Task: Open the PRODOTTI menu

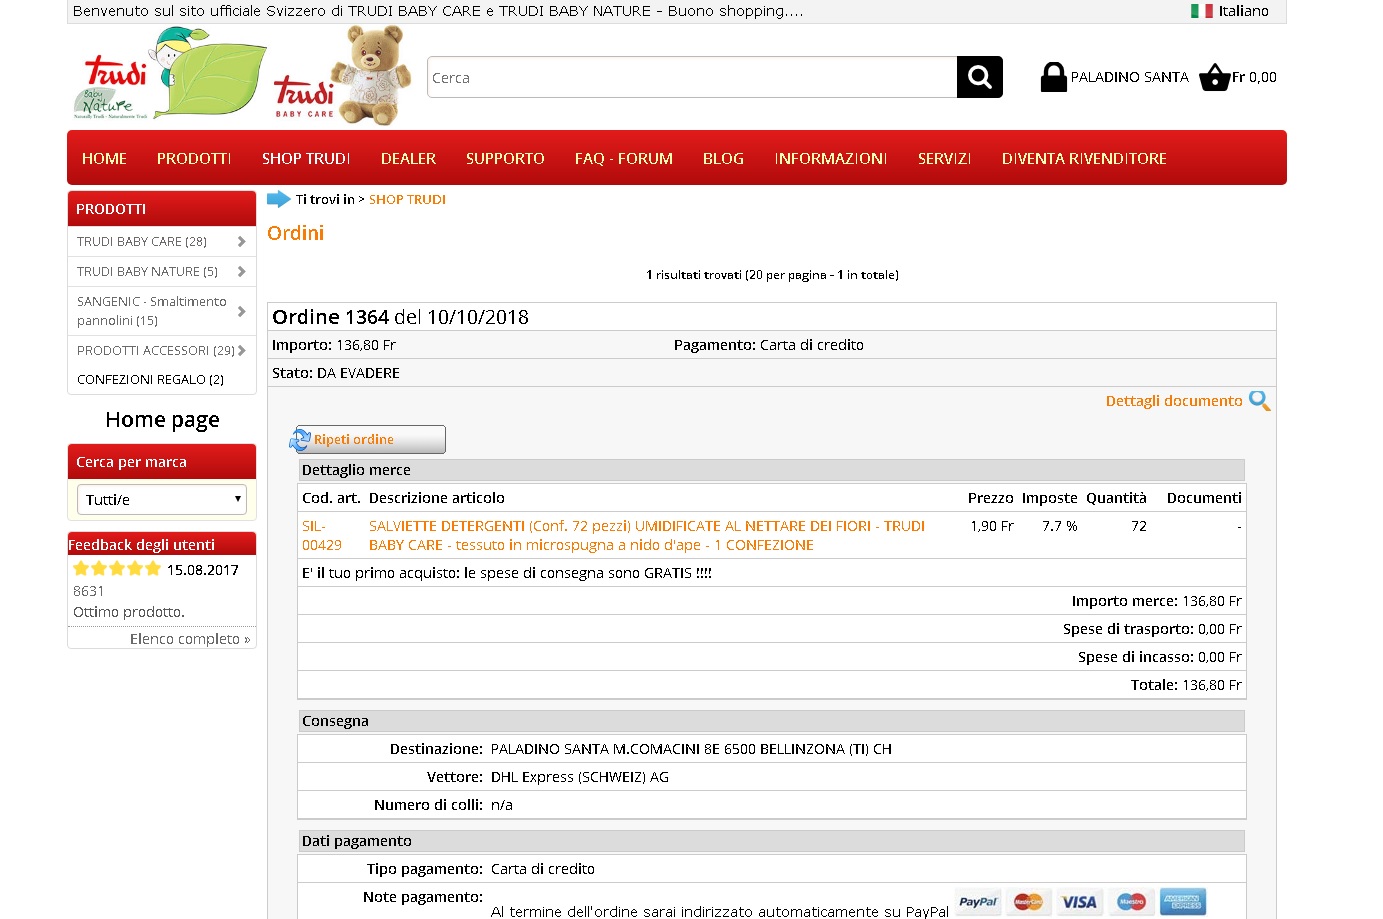Action: 194,158
